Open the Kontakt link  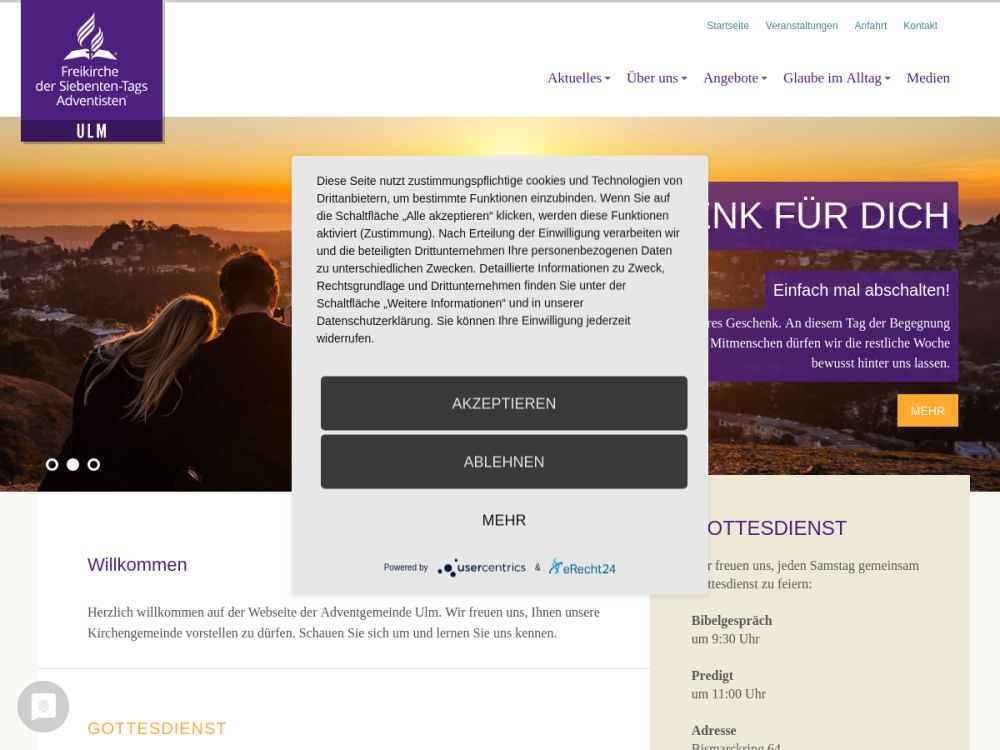pyautogui.click(x=920, y=26)
